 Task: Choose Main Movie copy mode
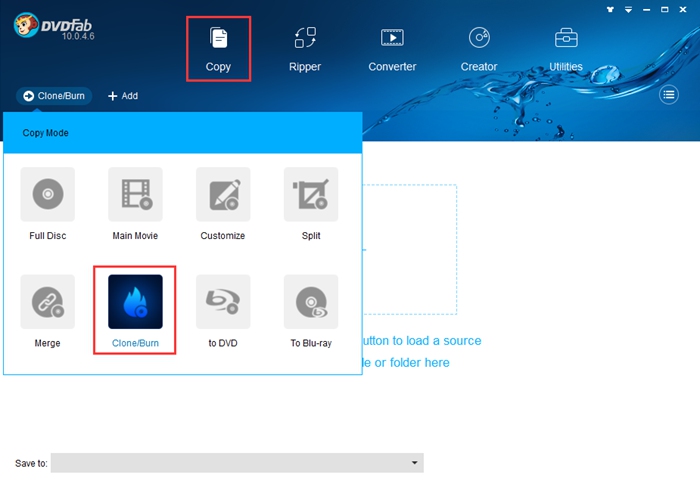coord(135,204)
